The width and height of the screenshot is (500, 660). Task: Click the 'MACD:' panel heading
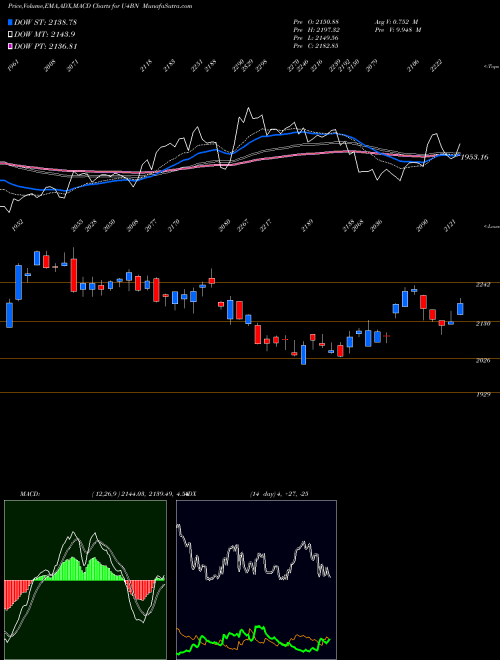[30, 494]
